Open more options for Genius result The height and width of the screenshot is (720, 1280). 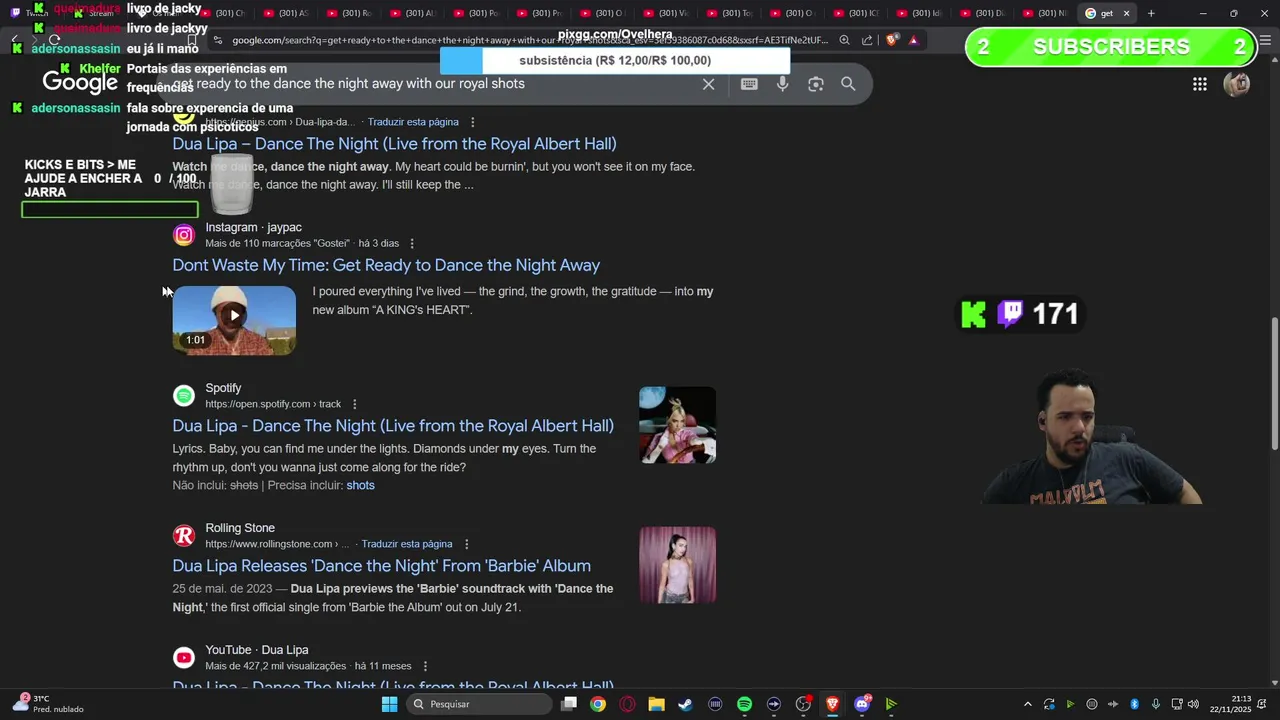(x=472, y=122)
